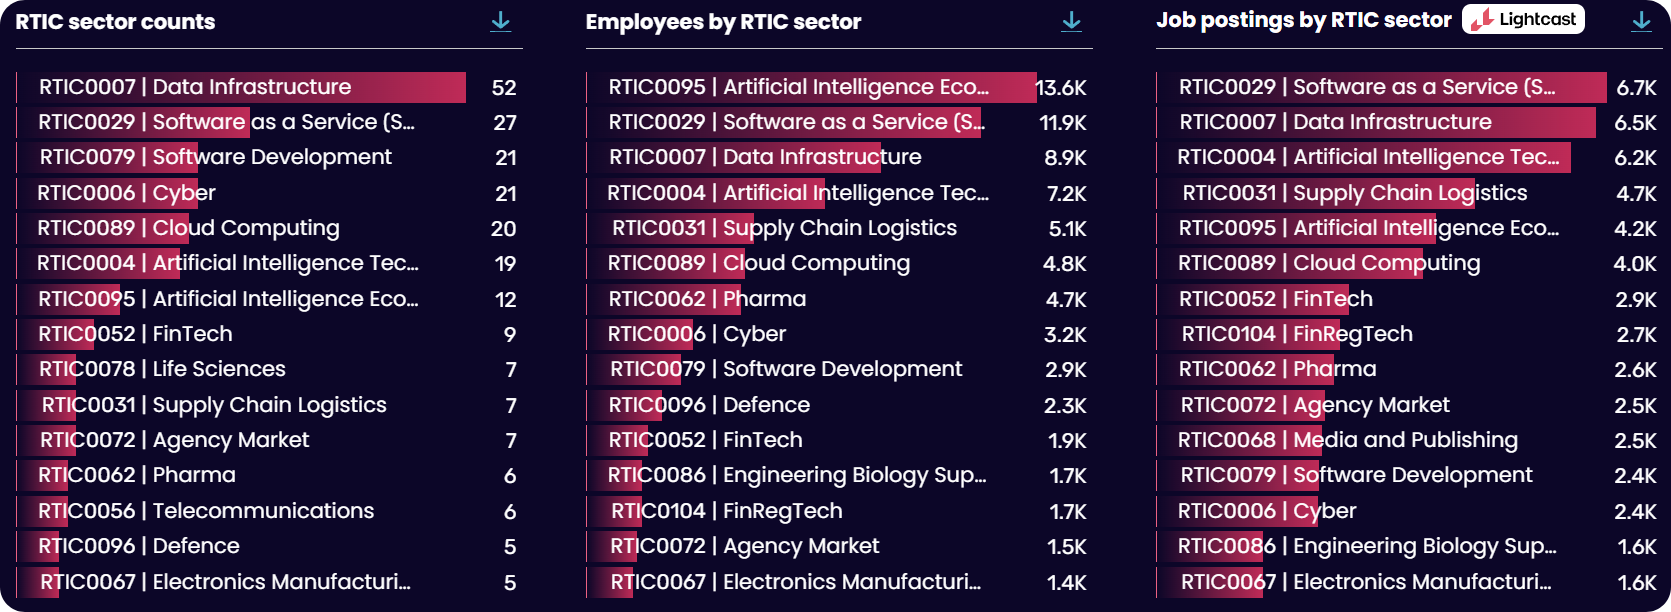This screenshot has width=1671, height=612.
Task: Click the Employees by RTIC sector title
Action: pos(723,22)
